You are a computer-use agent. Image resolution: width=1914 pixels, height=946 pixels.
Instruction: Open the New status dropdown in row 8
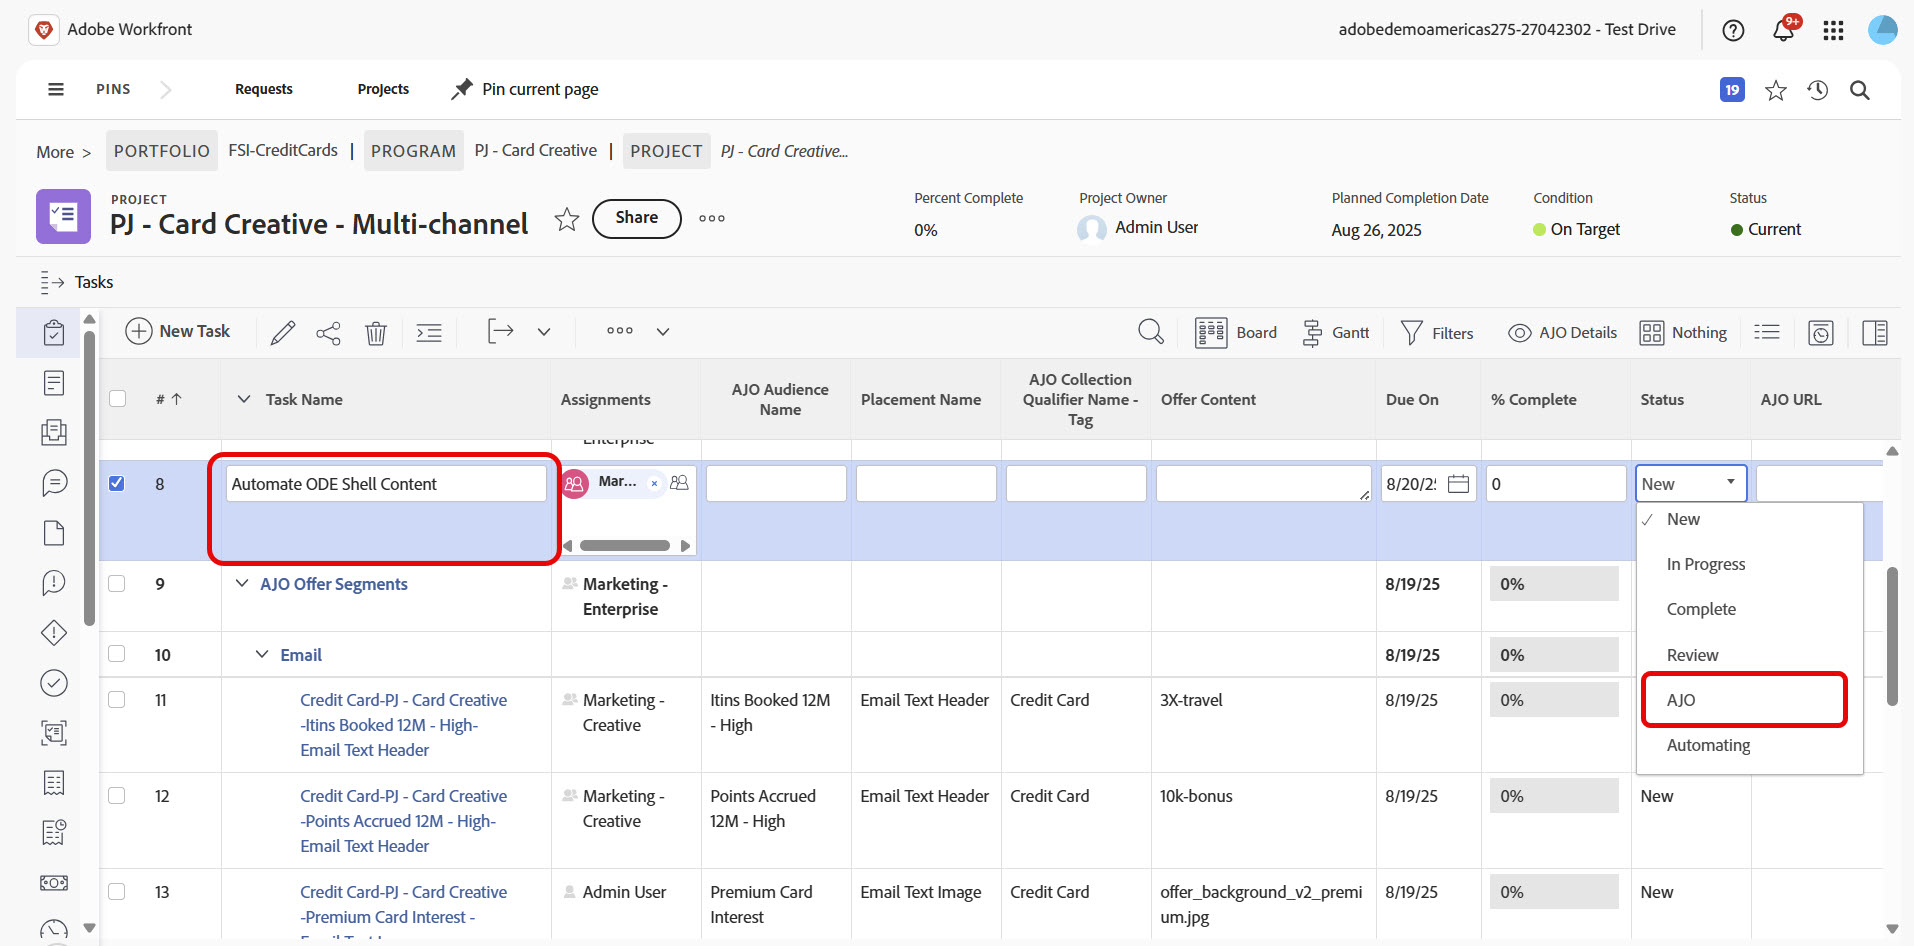coord(1691,484)
